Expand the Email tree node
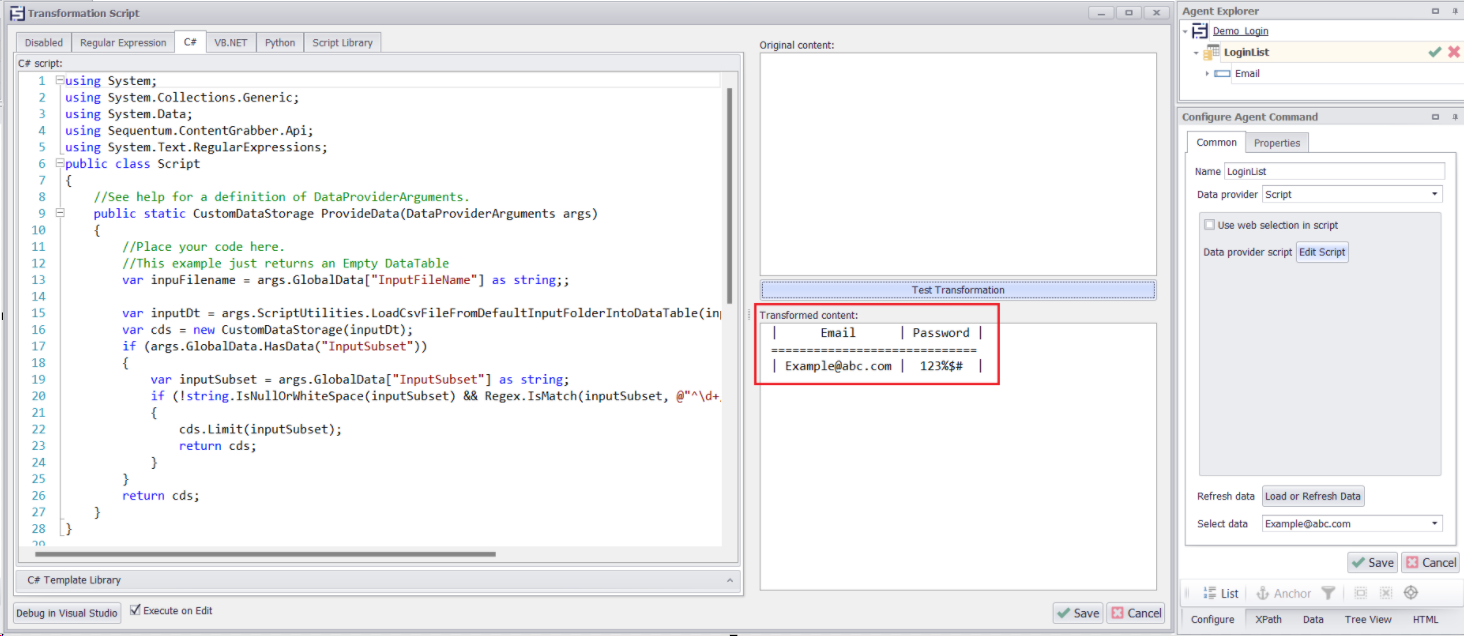Viewport: 1464px width, 636px height. (1207, 73)
